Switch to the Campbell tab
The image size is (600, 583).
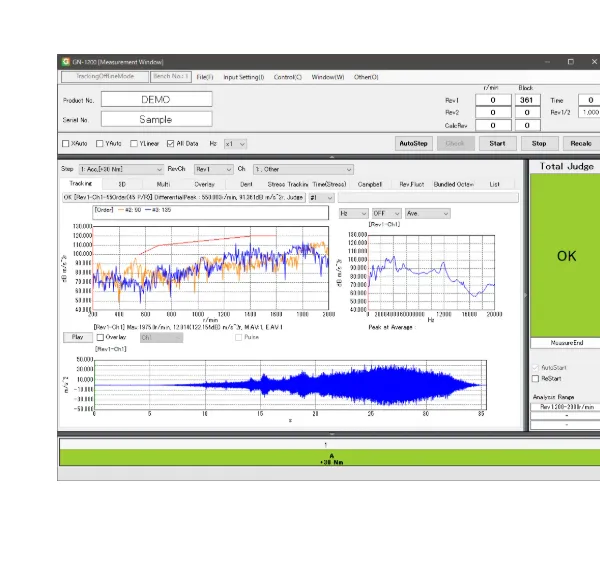[x=370, y=184]
